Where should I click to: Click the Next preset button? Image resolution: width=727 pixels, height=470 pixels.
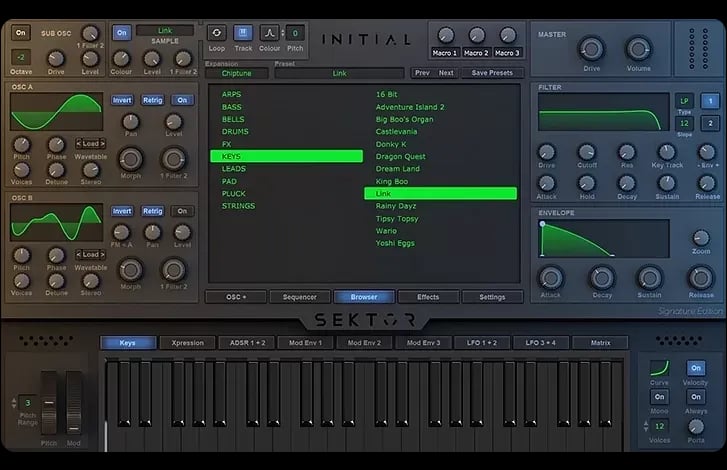tap(446, 73)
